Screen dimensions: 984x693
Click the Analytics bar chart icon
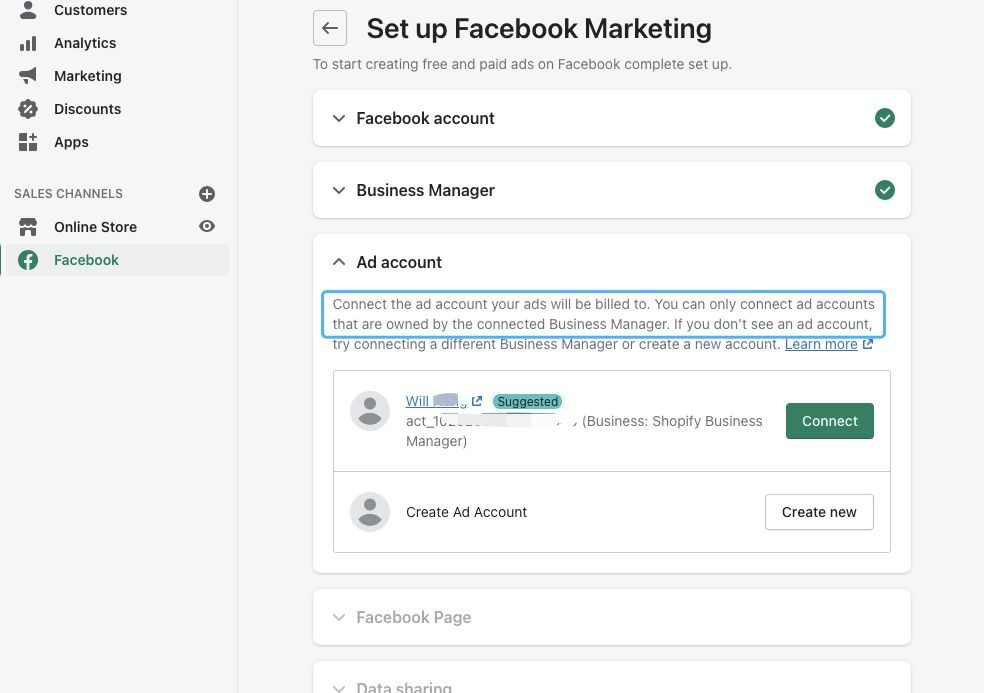[28, 43]
